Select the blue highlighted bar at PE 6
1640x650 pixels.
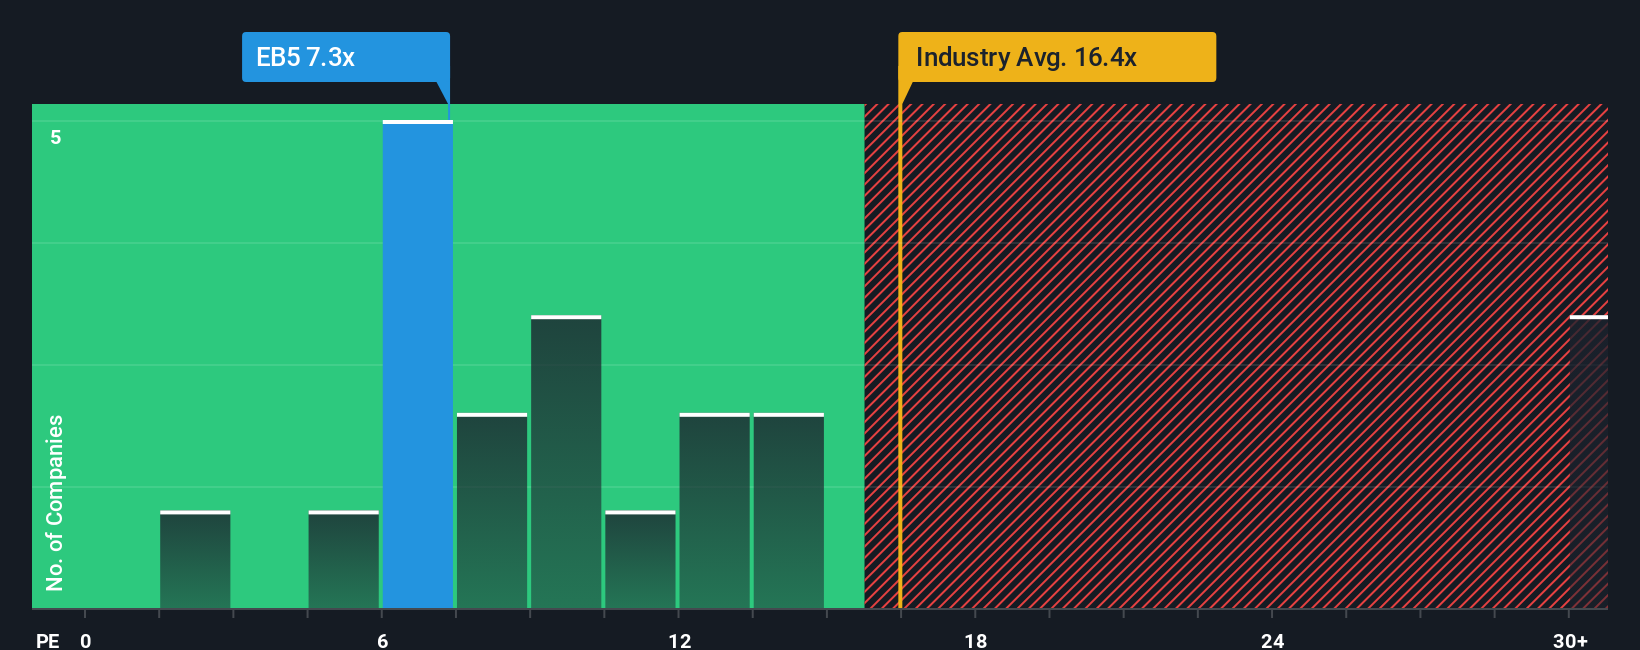[x=418, y=365]
